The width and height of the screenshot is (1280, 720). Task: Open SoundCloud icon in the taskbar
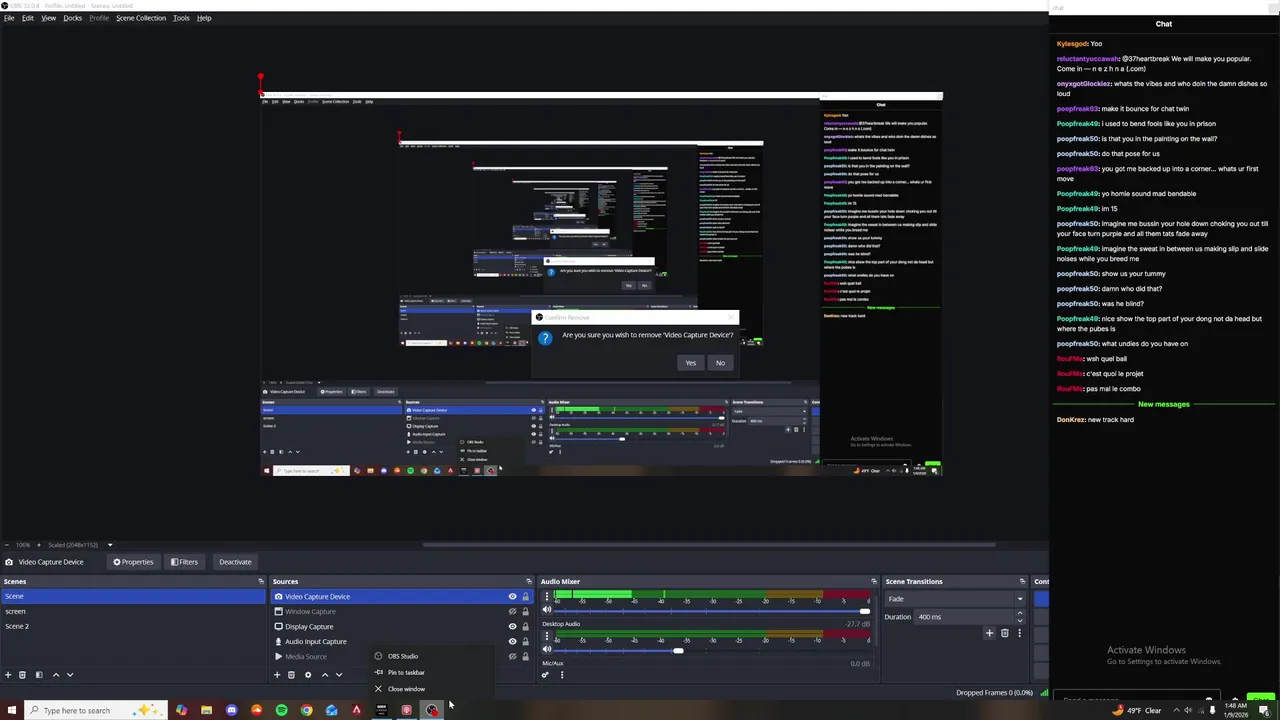pyautogui.click(x=256, y=710)
